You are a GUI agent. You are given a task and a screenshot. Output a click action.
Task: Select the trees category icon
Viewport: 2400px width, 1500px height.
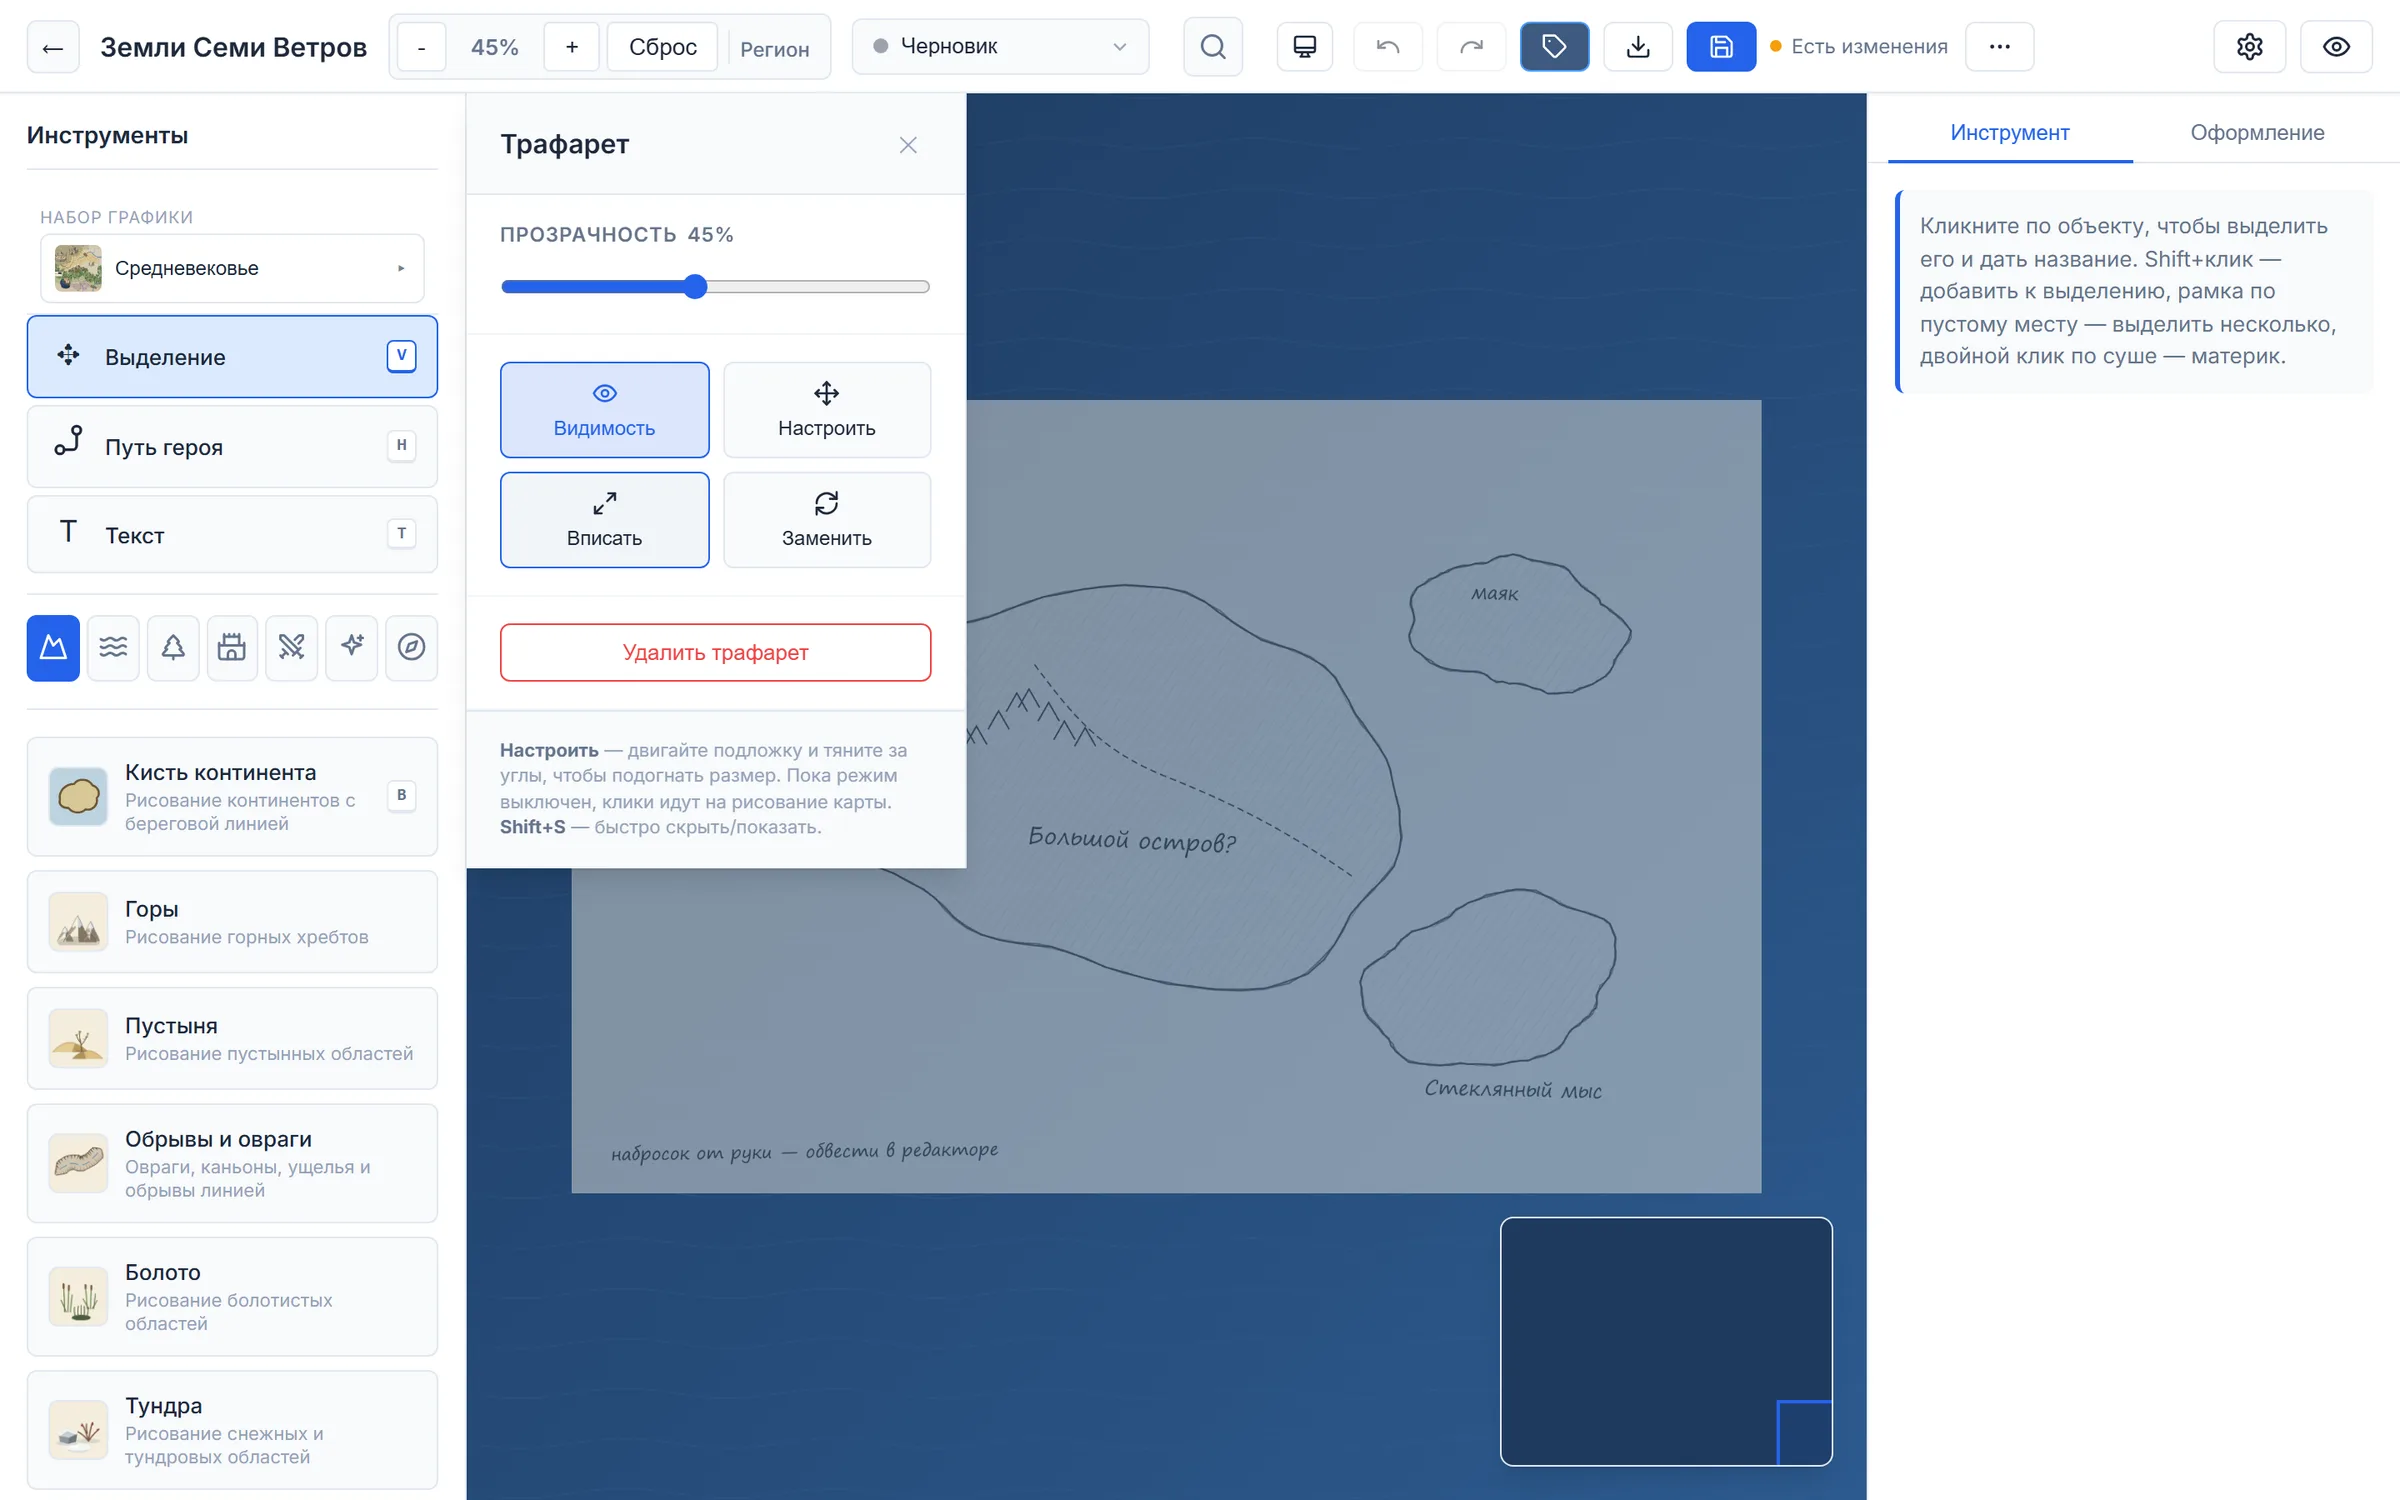173,648
